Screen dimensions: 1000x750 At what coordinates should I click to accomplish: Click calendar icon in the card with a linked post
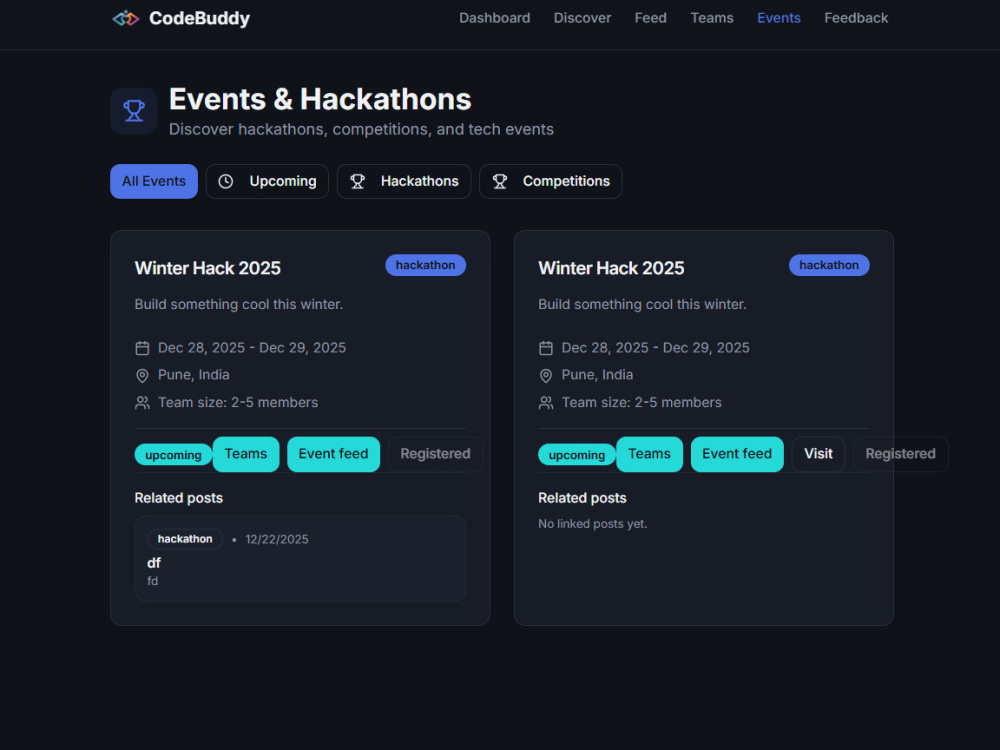point(142,348)
